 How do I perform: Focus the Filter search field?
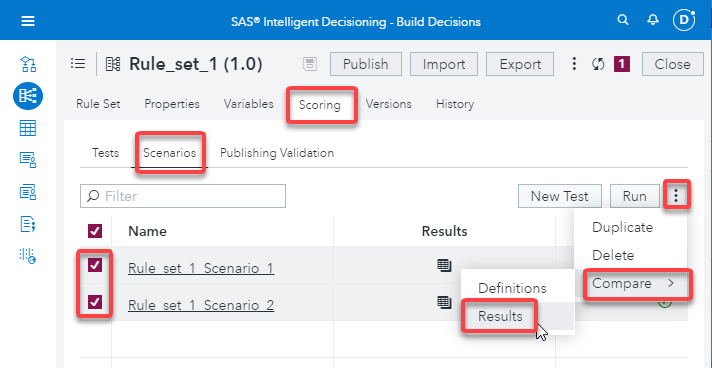coord(183,196)
